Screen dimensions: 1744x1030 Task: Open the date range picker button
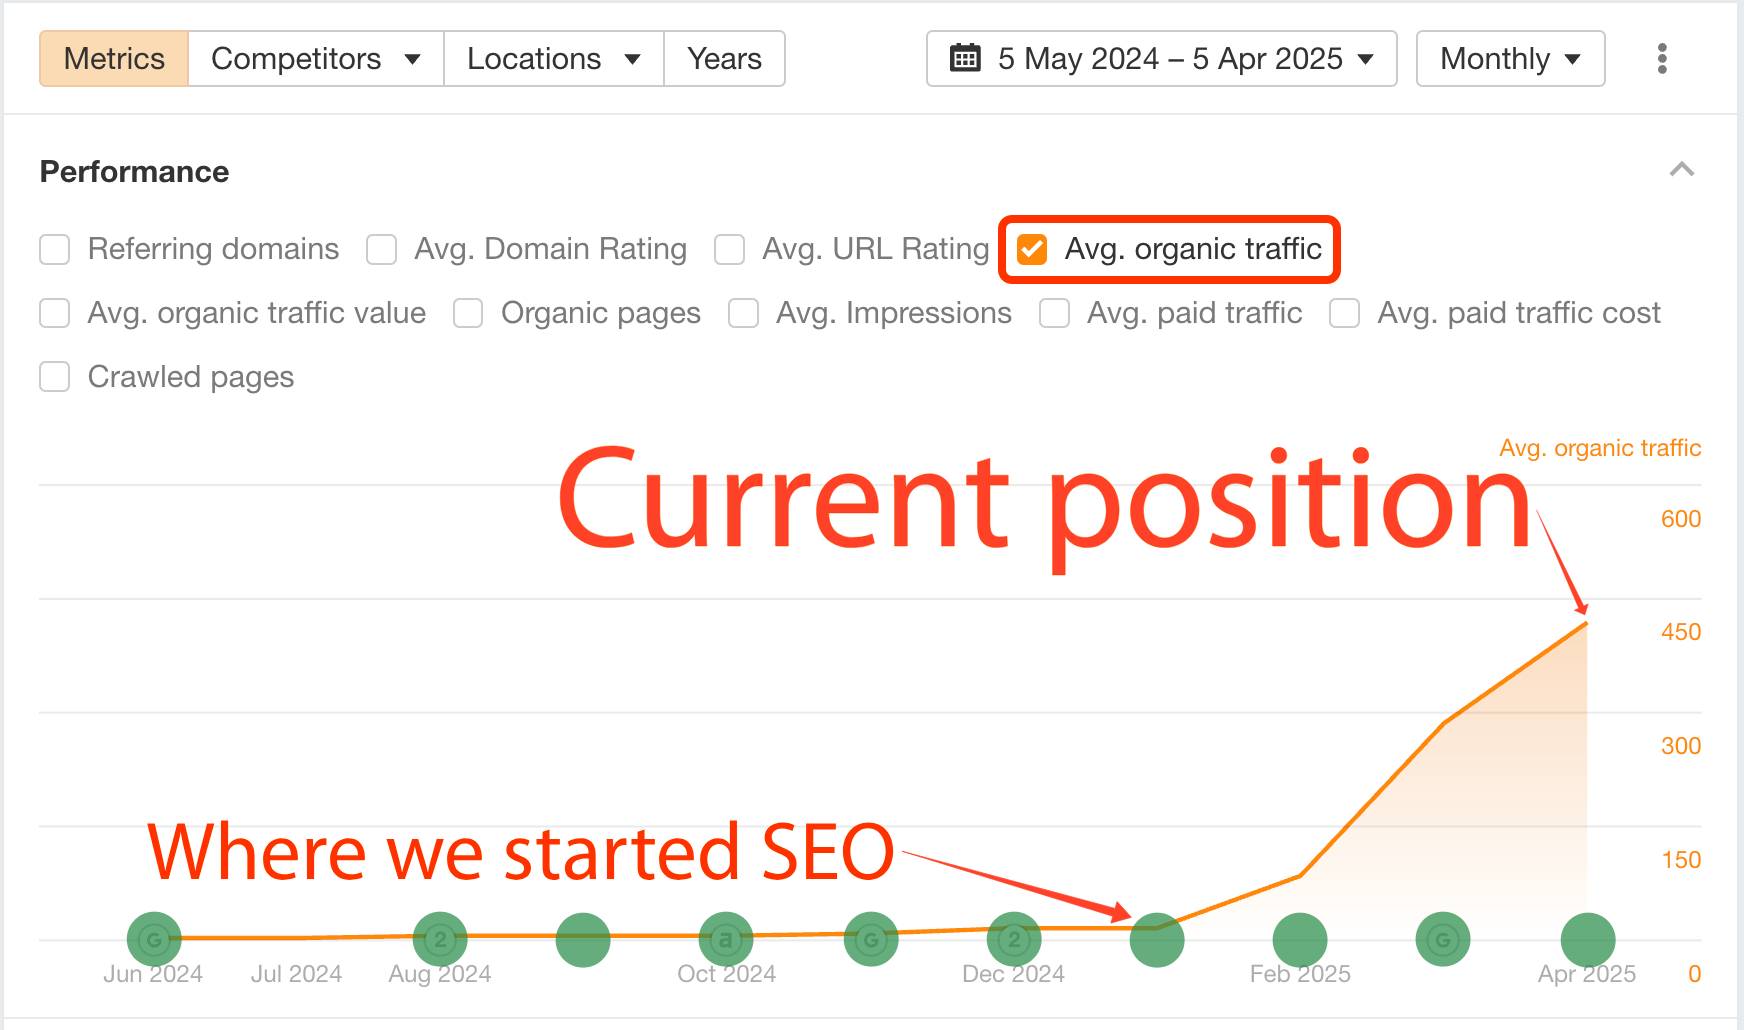[1161, 59]
